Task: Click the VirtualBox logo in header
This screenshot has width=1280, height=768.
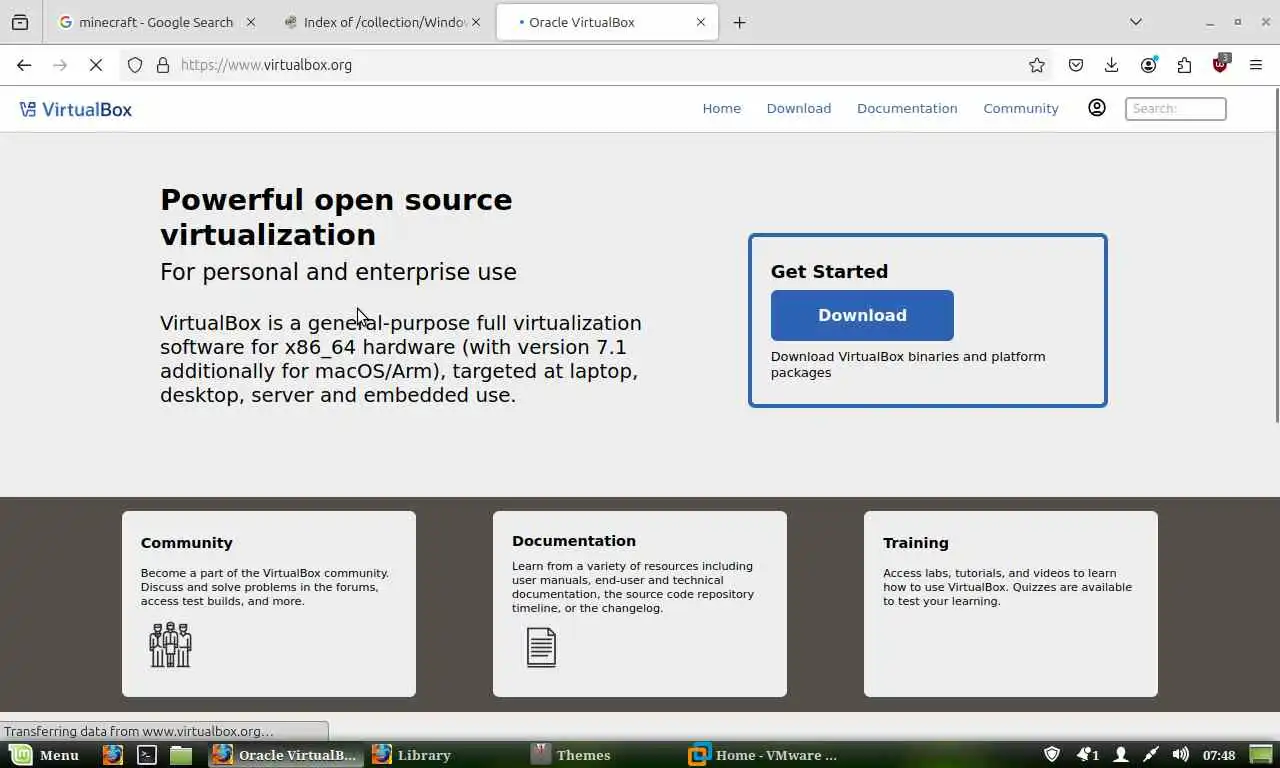Action: pyautogui.click(x=76, y=109)
